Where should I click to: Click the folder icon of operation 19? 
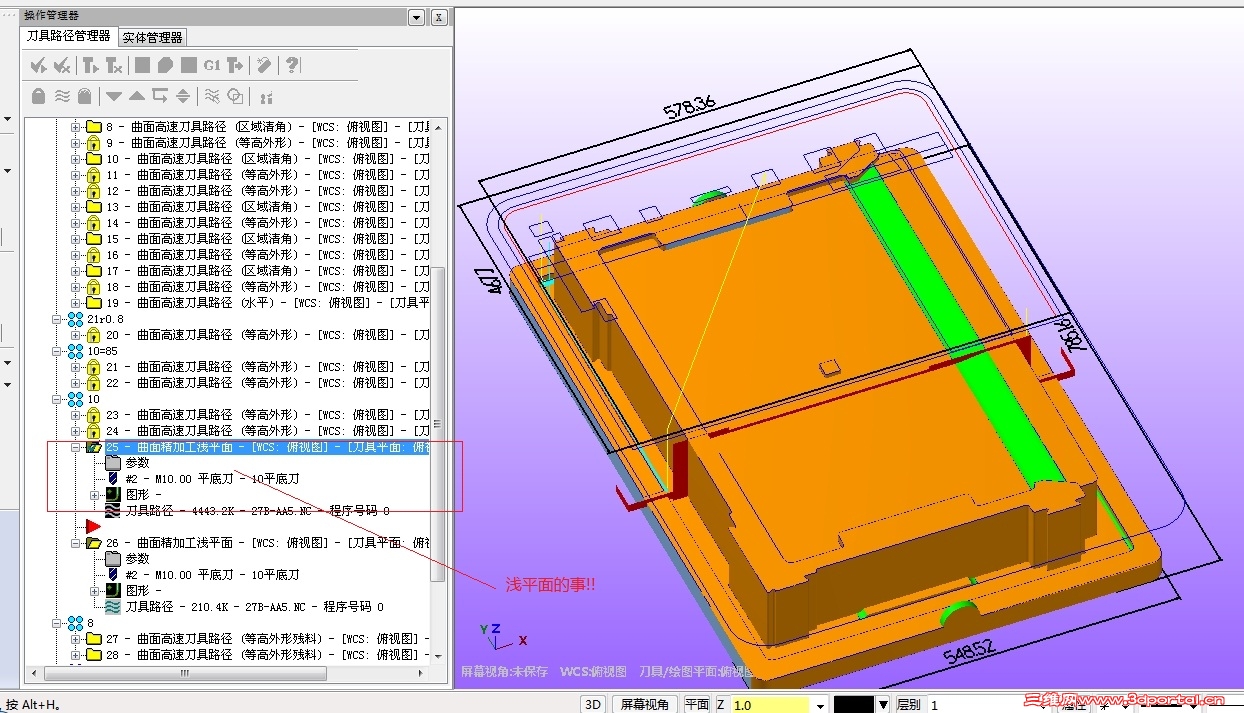pyautogui.click(x=93, y=303)
